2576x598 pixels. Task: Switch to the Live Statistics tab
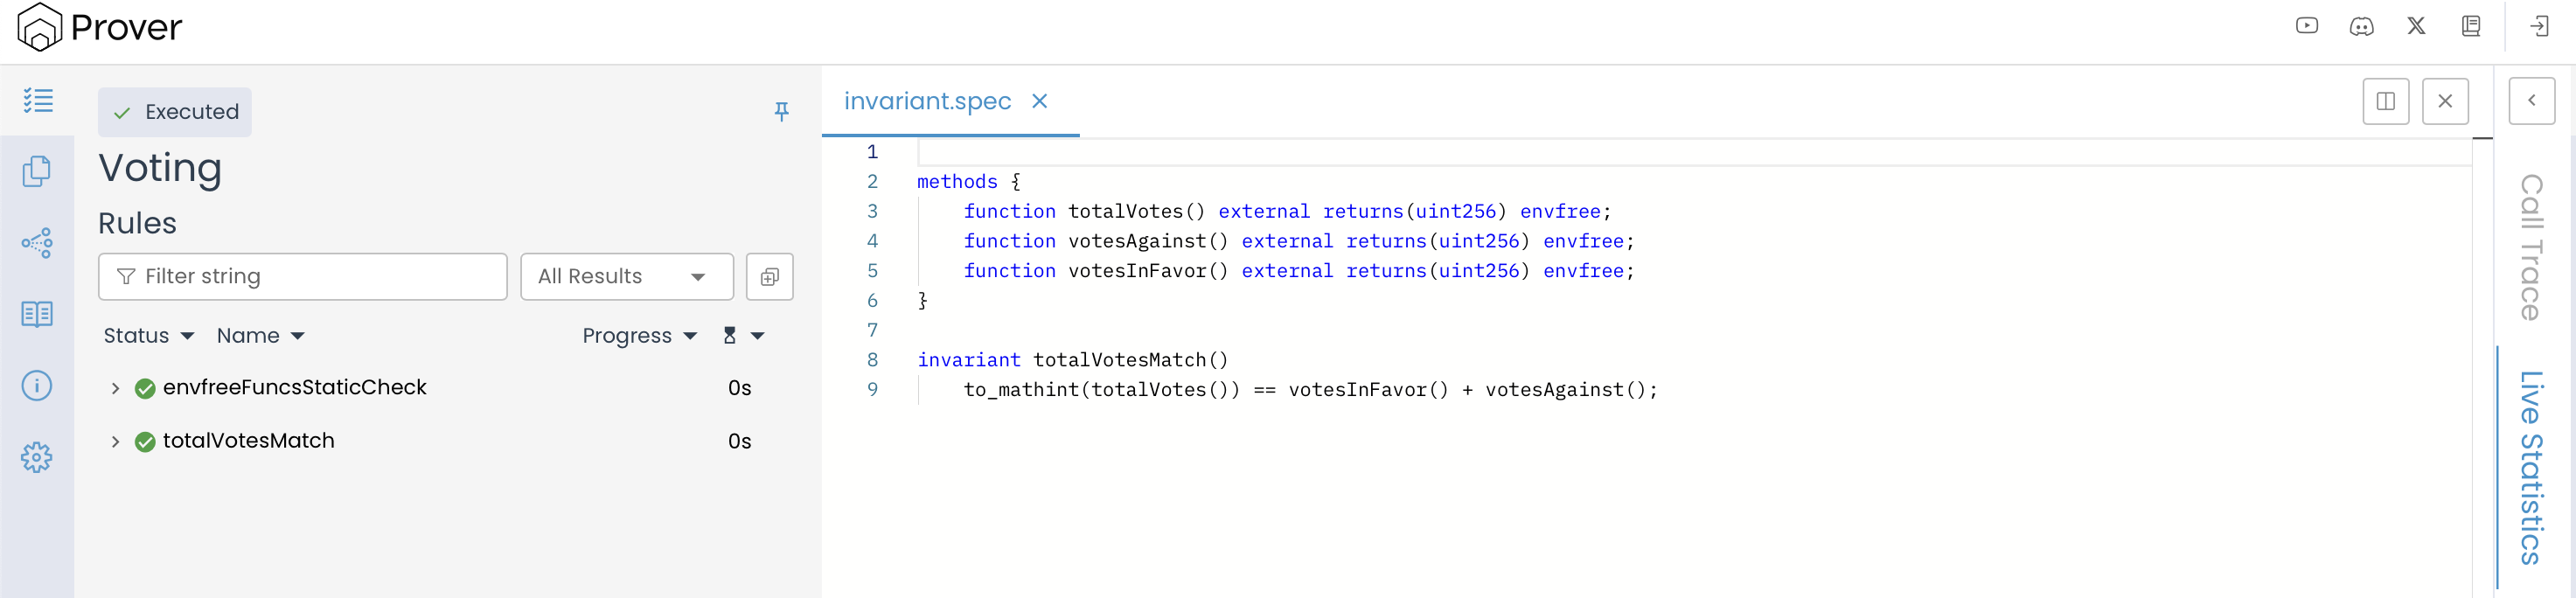click(x=2531, y=468)
